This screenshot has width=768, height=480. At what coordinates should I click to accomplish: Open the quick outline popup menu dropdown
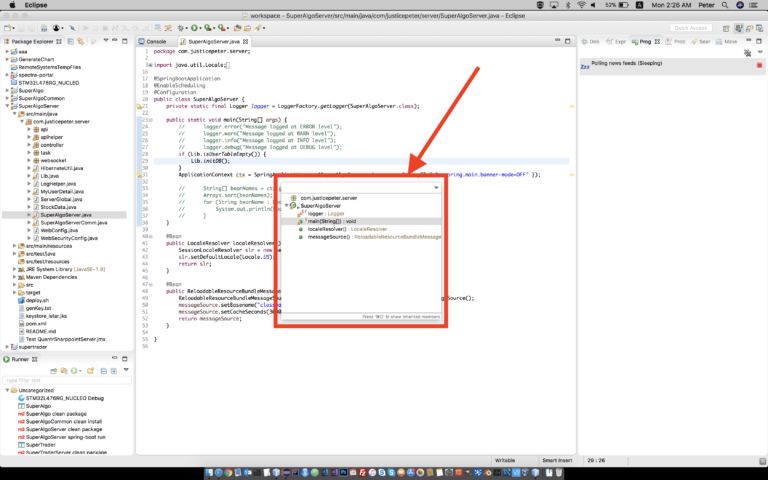click(436, 188)
